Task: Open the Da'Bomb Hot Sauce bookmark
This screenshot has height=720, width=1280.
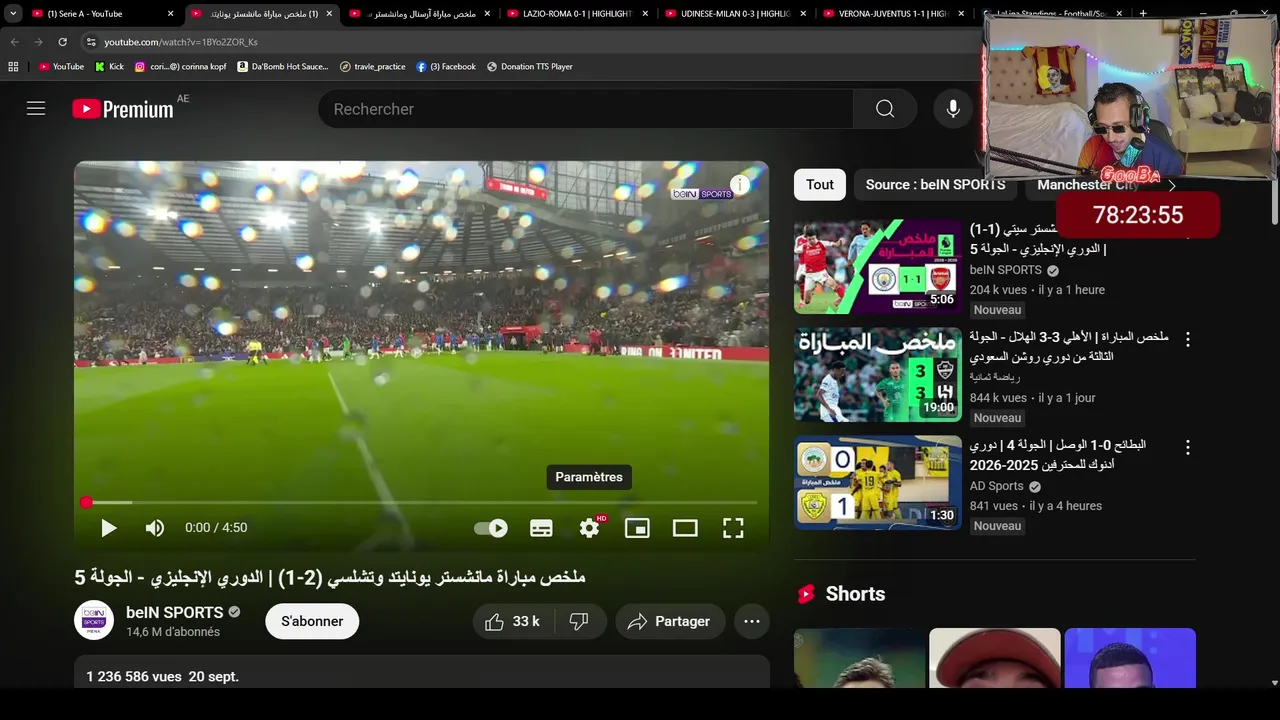Action: (283, 67)
